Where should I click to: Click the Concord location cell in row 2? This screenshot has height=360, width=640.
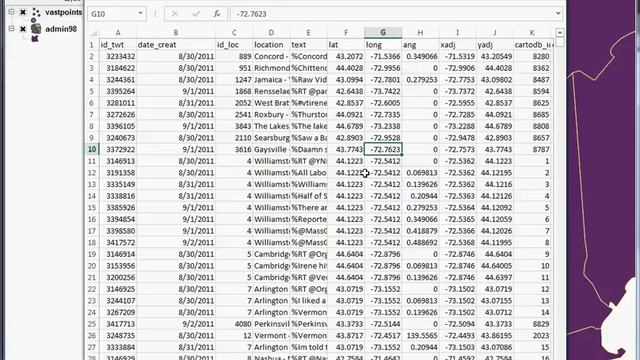coord(271,56)
